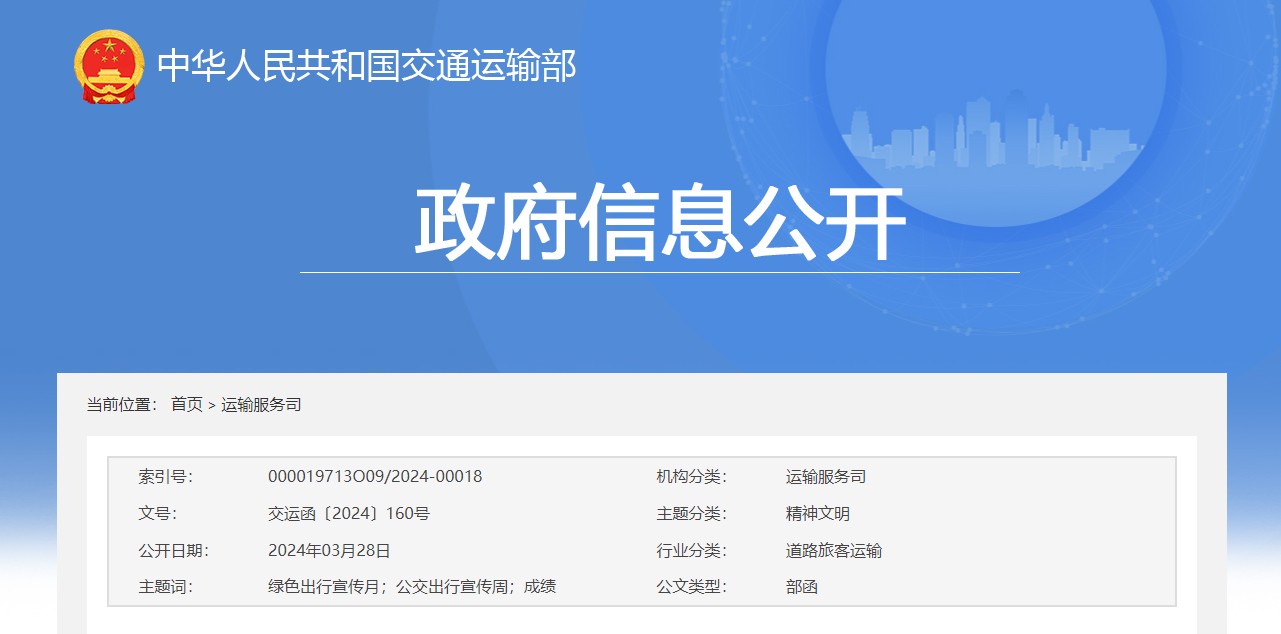The height and width of the screenshot is (634, 1281).
Task: Select keywords 绿色出行宣传月；公交出行宣传周；成绩
Action: pyautogui.click(x=412, y=586)
